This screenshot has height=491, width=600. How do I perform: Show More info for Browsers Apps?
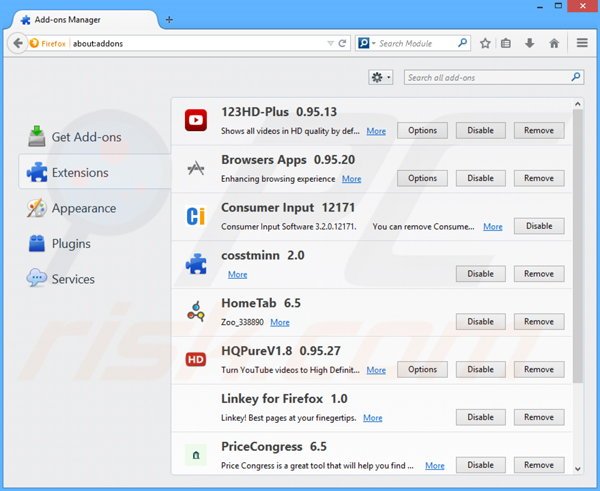click(352, 179)
